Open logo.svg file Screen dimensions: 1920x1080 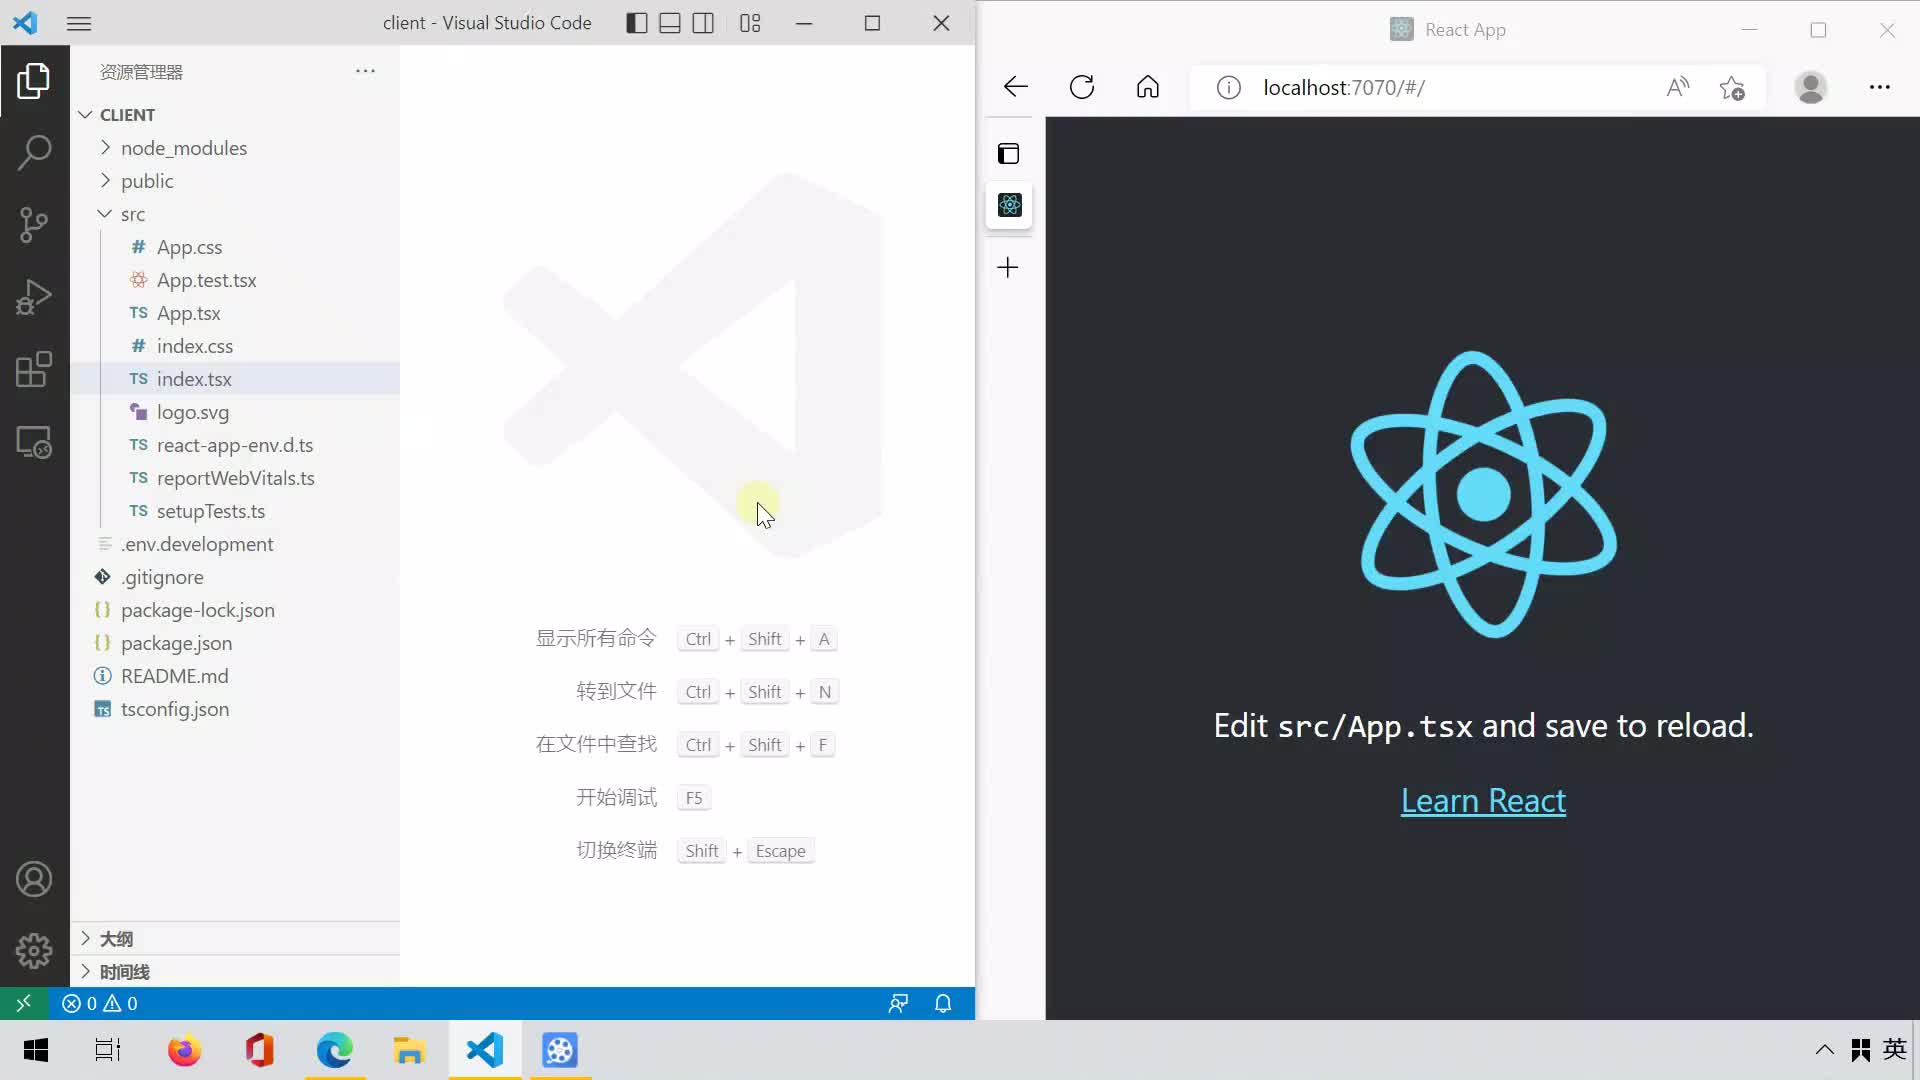point(235,412)
